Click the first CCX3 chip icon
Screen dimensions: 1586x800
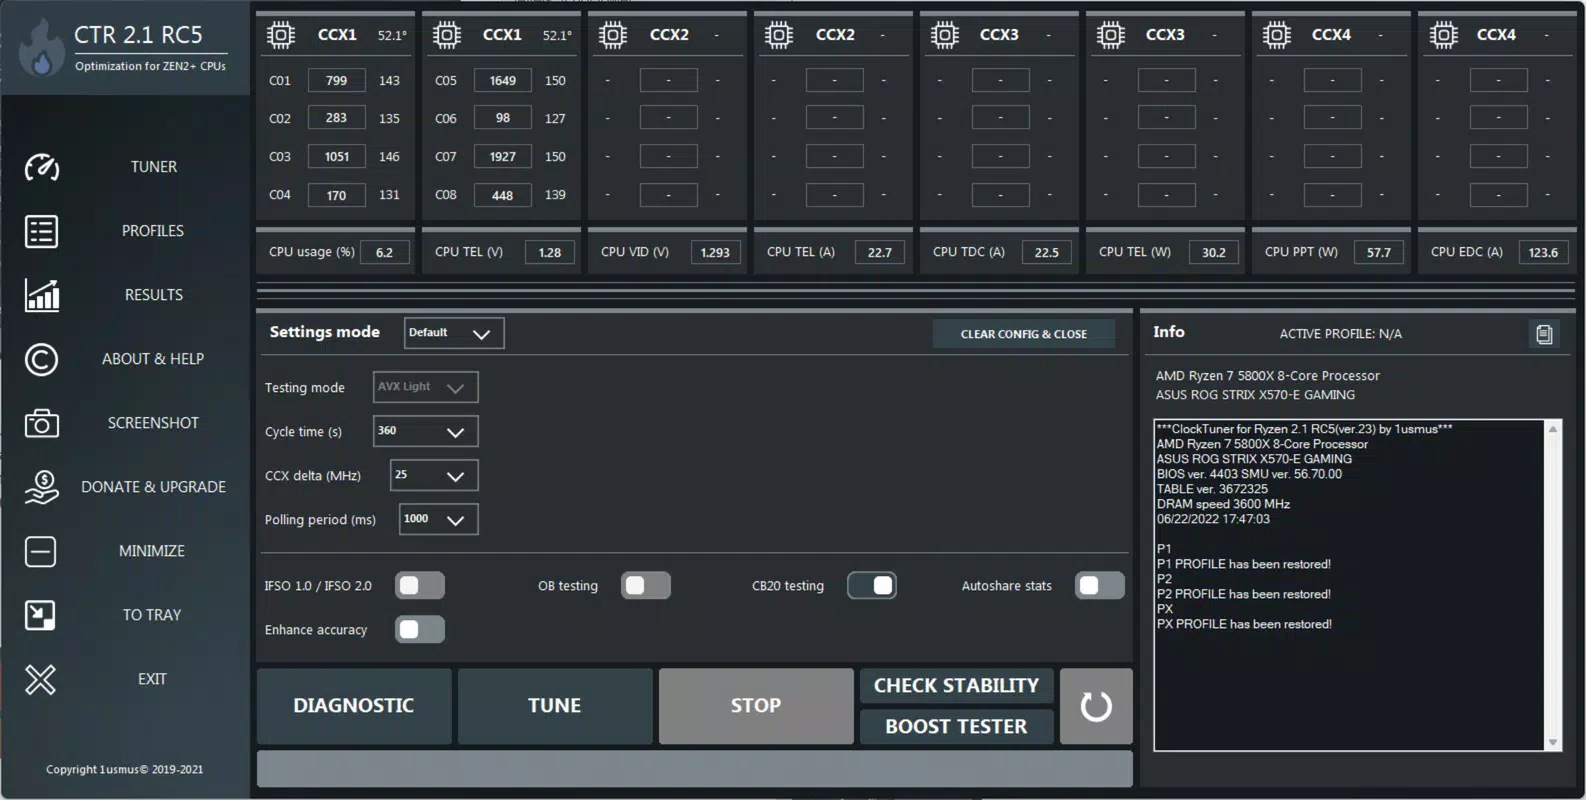(945, 35)
